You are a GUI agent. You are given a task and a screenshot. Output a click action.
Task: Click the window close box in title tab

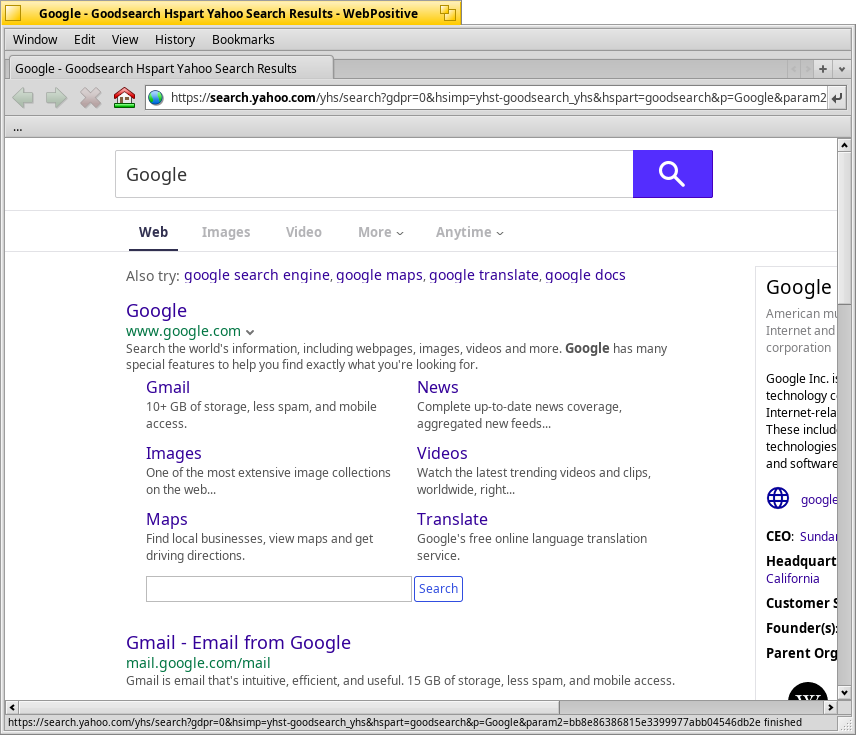[x=13, y=13]
